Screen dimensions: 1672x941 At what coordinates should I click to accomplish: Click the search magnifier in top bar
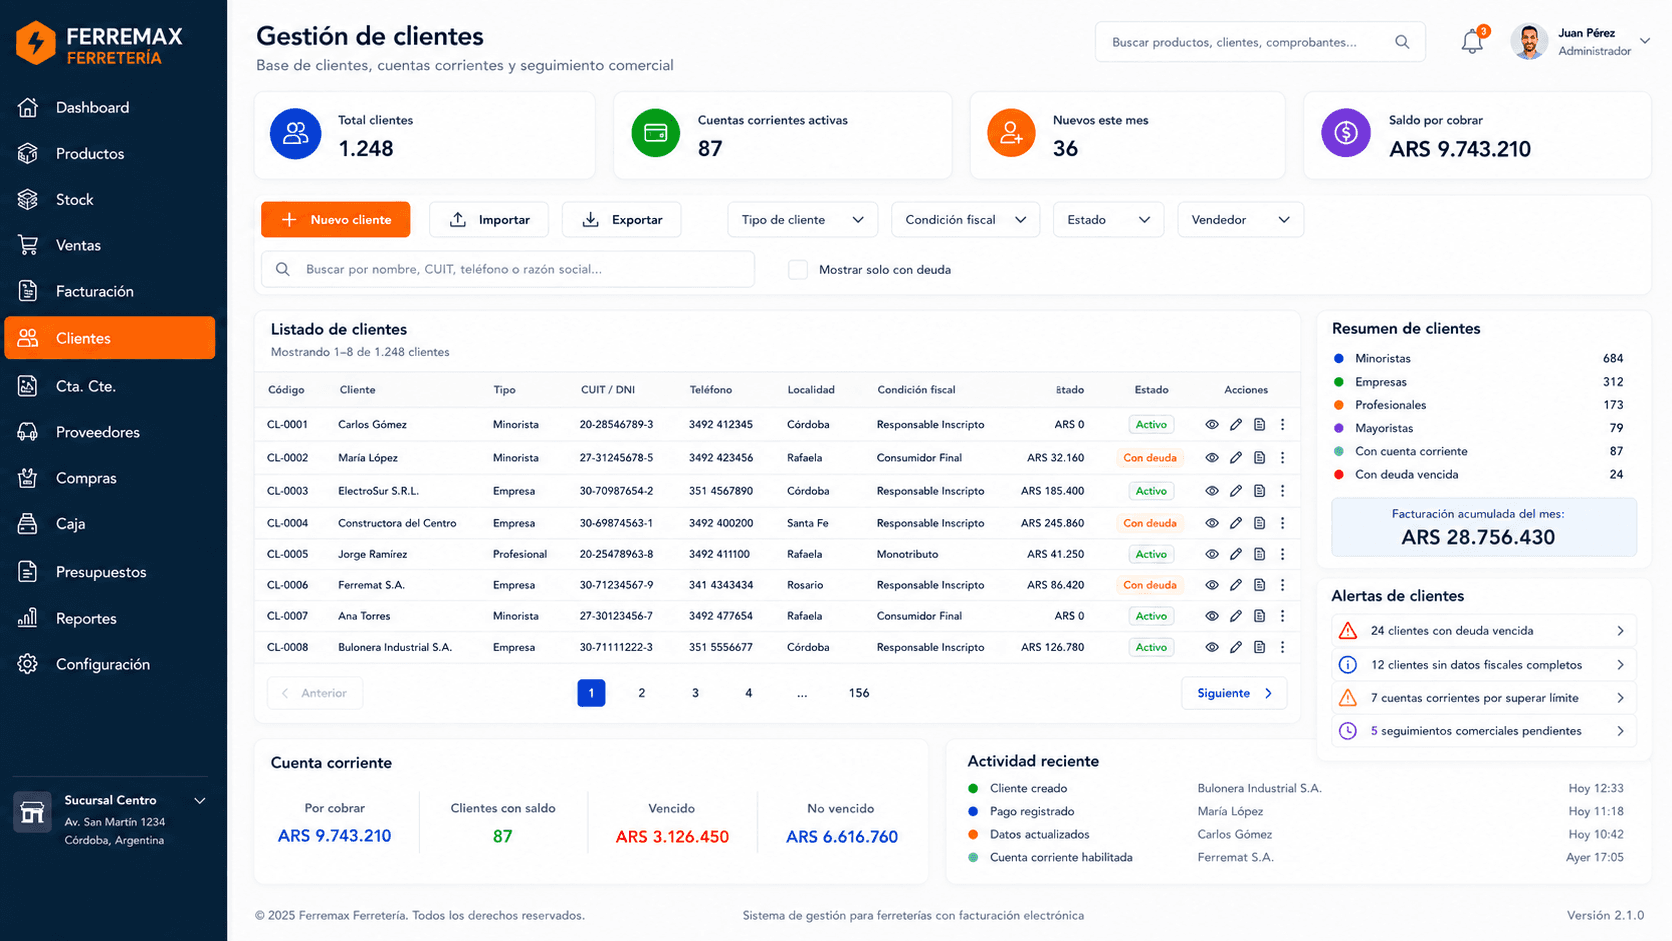point(1402,42)
